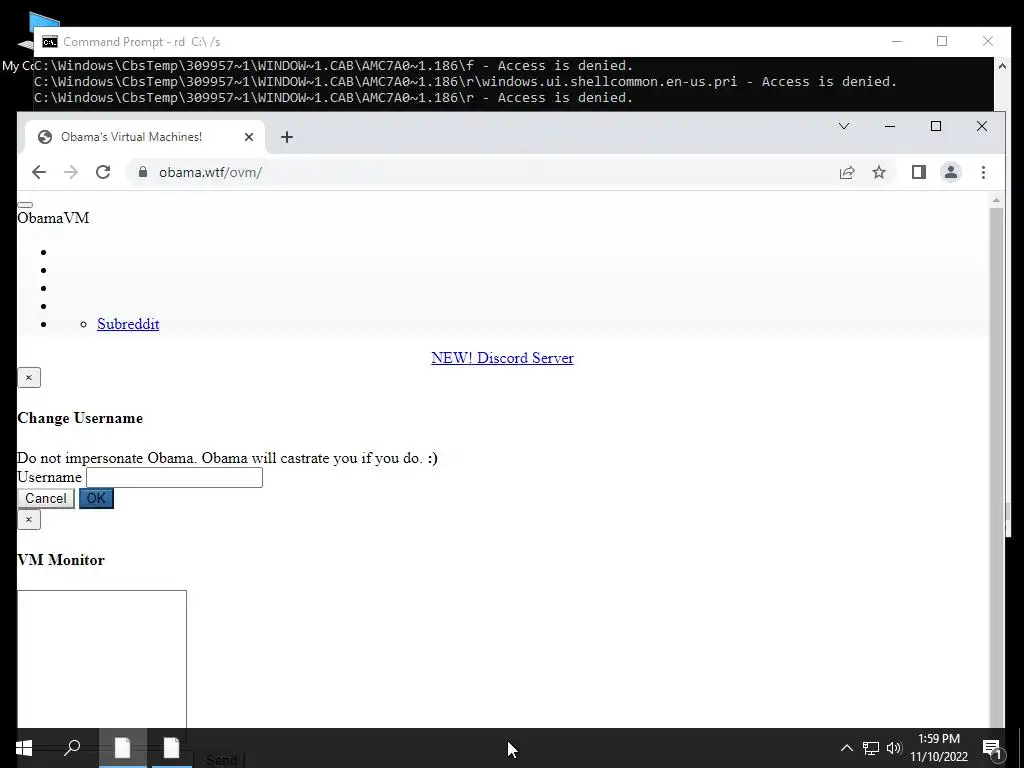Image resolution: width=1024 pixels, height=768 pixels.
Task: Confirm username with OK button
Action: coord(96,498)
